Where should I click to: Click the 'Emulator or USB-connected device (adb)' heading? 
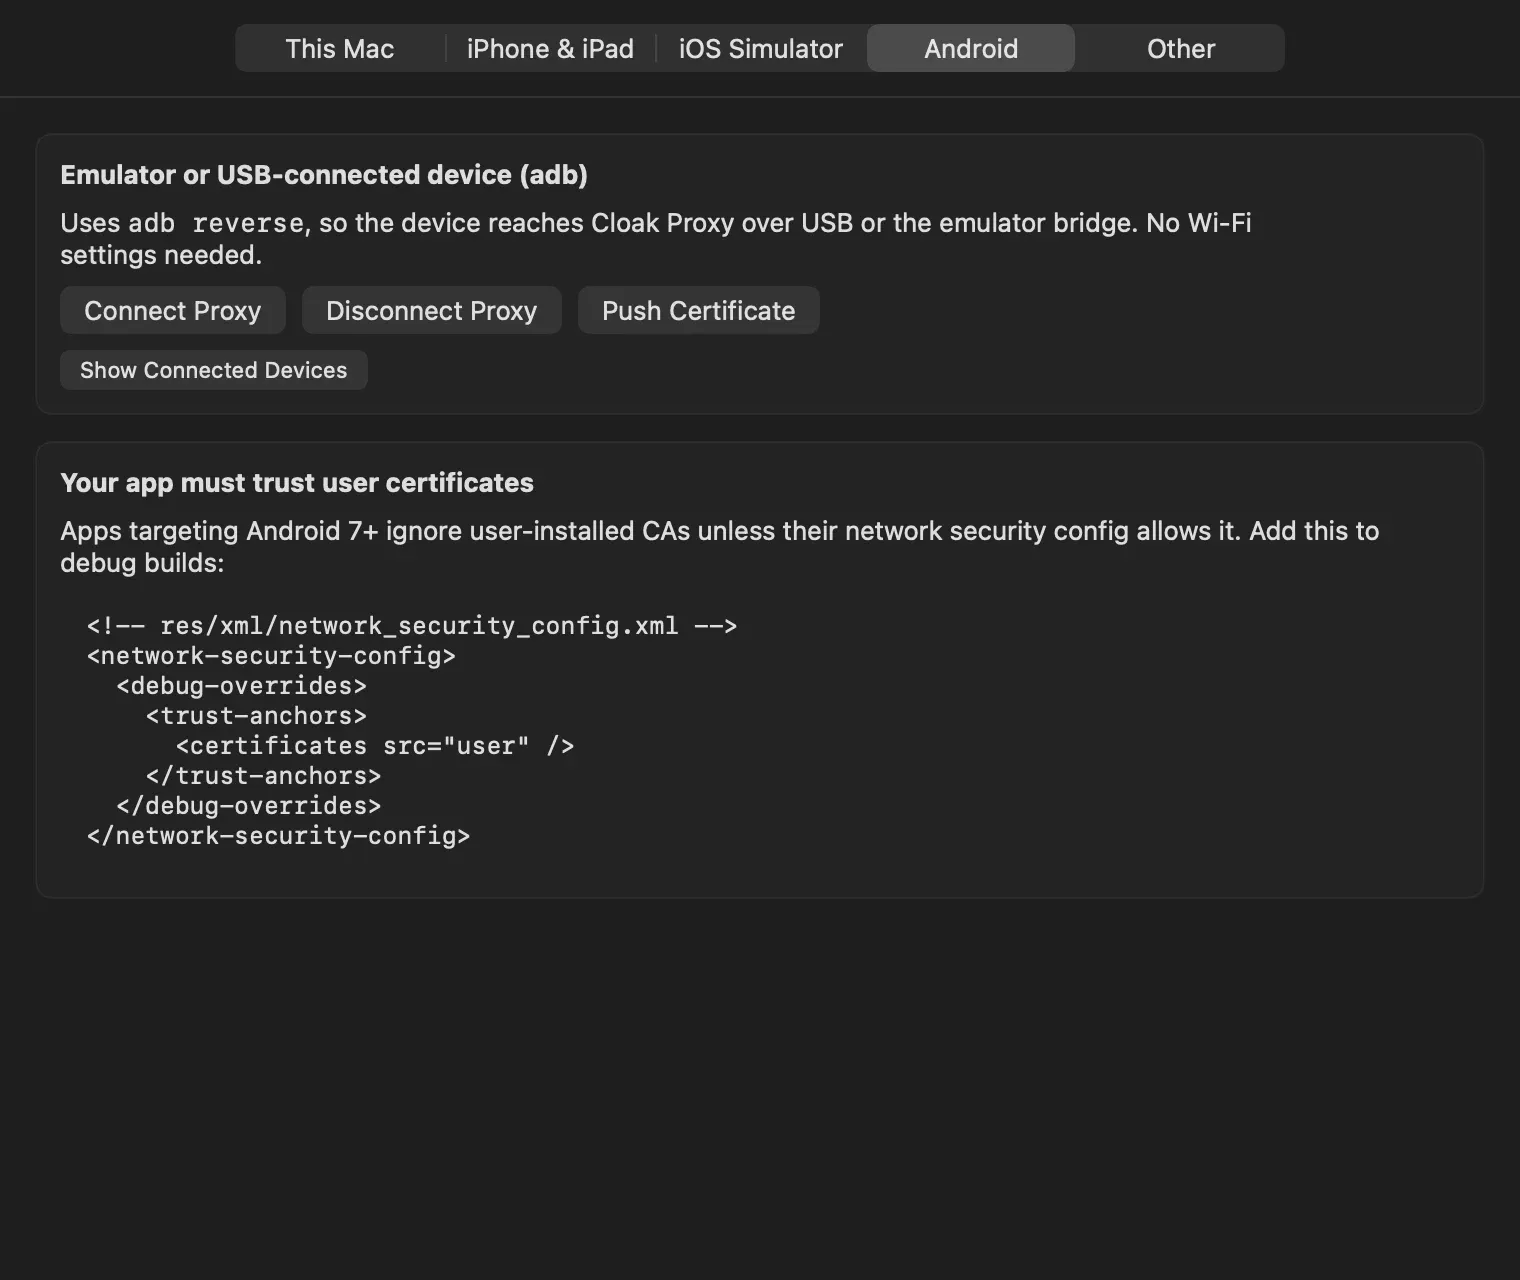pos(324,175)
